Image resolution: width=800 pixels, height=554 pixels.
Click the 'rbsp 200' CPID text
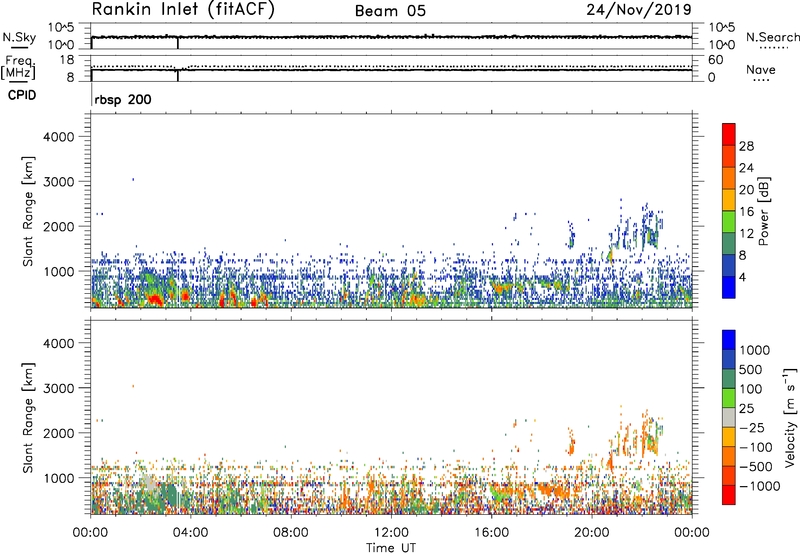123,99
